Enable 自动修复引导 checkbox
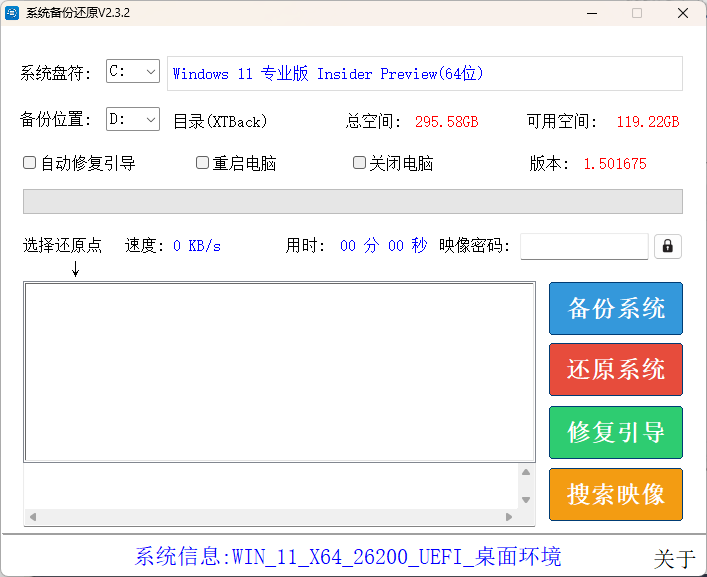 [30, 163]
